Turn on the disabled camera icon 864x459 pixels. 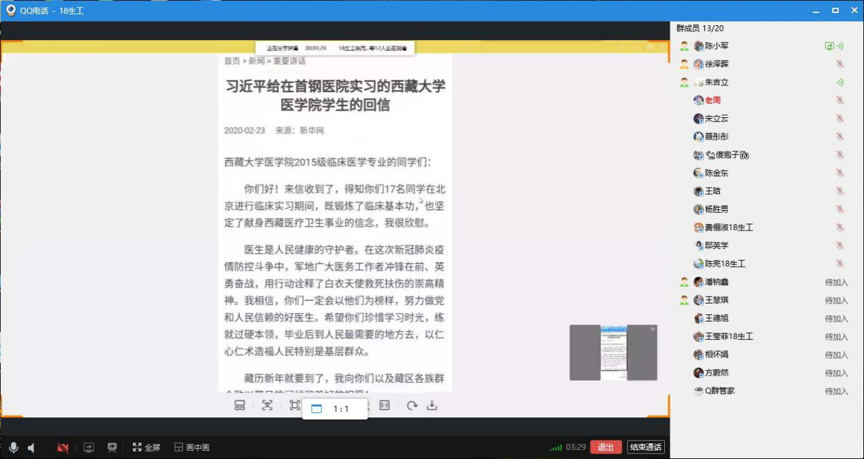pos(63,447)
